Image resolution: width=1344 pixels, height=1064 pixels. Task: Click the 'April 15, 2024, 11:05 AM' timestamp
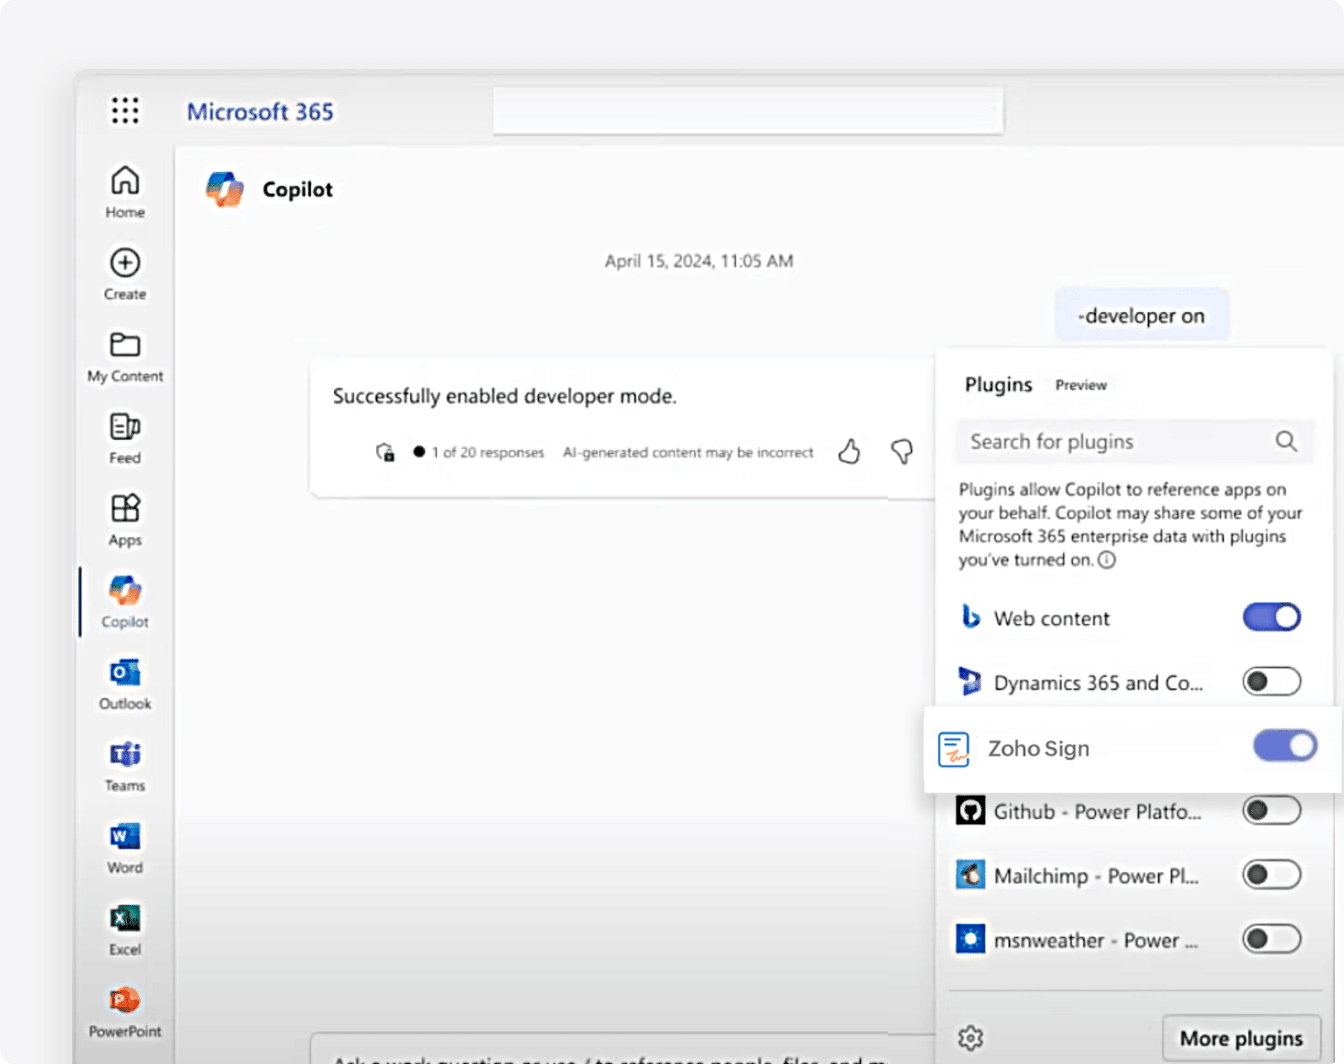click(699, 261)
